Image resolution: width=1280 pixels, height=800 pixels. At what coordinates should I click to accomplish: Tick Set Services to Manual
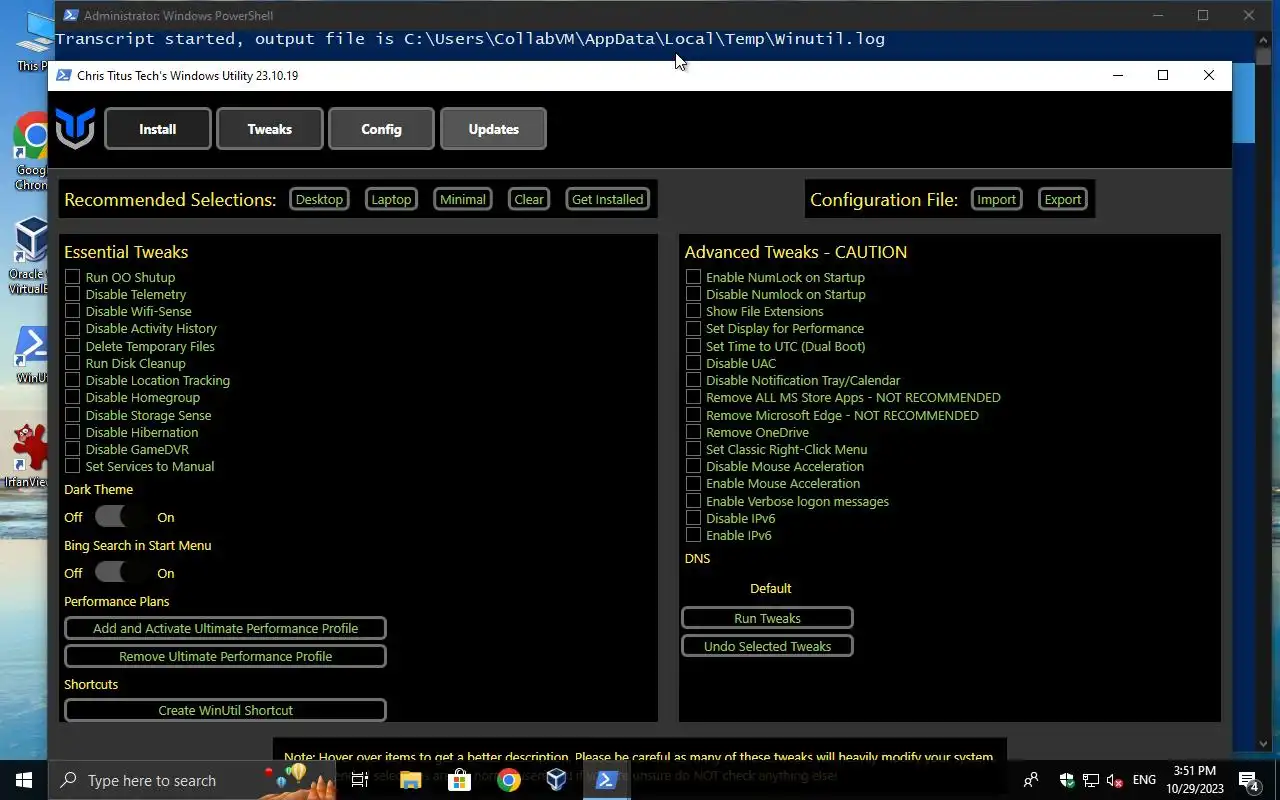coord(72,466)
